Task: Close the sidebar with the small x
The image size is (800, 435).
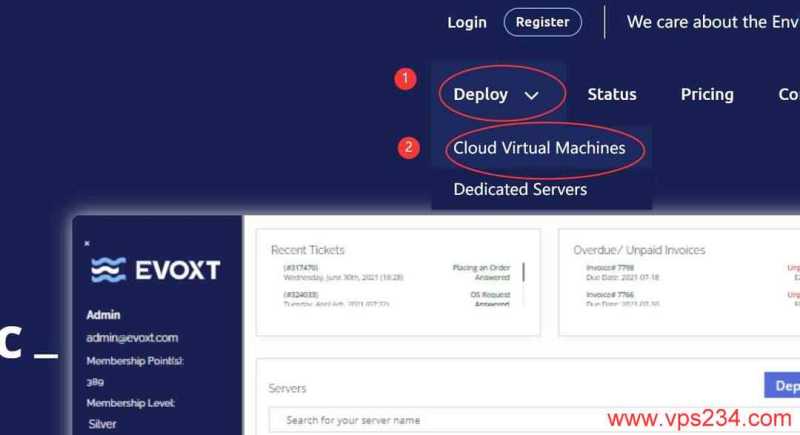Action: coord(87,243)
